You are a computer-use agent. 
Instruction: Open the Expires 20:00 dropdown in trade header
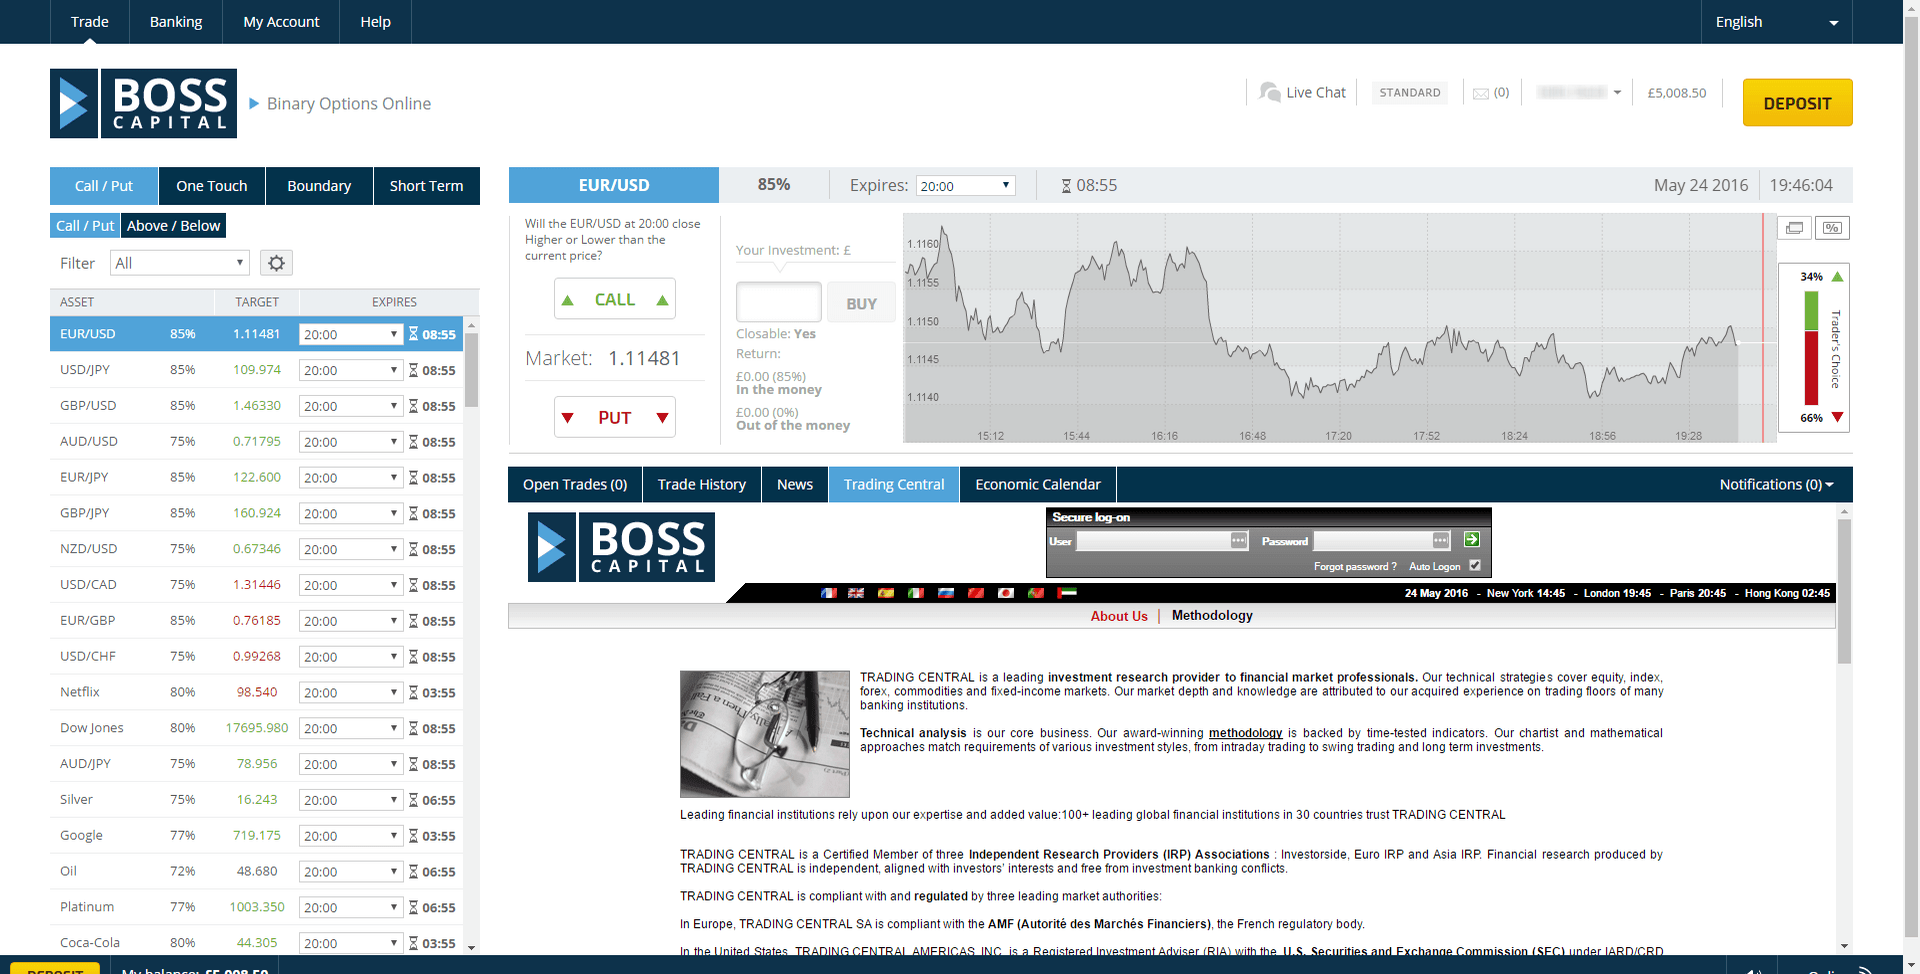click(966, 186)
